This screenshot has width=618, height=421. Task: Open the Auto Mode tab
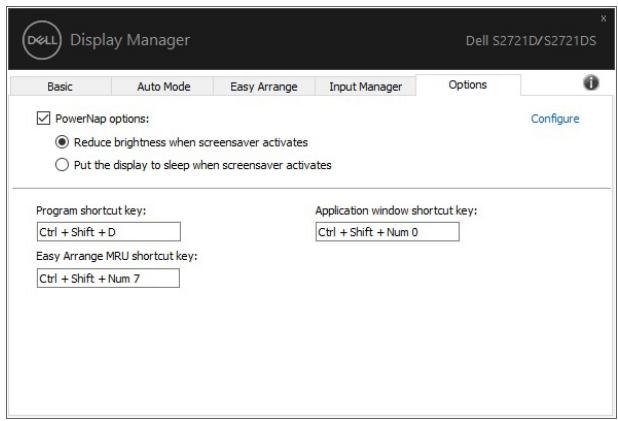pos(164,87)
